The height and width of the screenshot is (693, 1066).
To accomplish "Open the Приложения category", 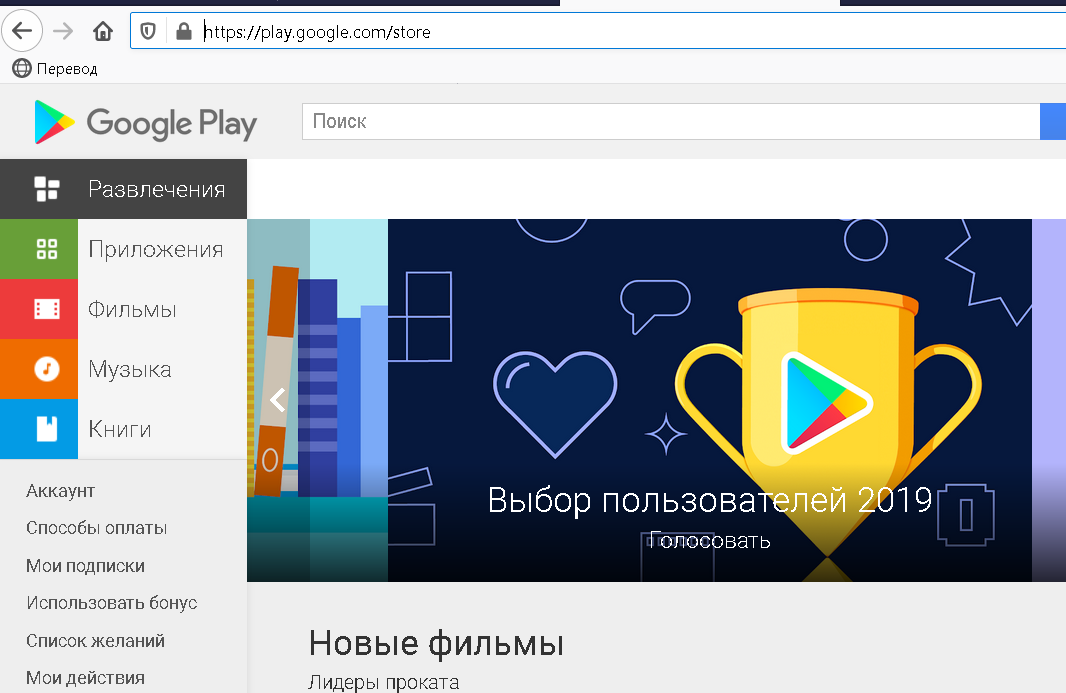I will tap(123, 249).
